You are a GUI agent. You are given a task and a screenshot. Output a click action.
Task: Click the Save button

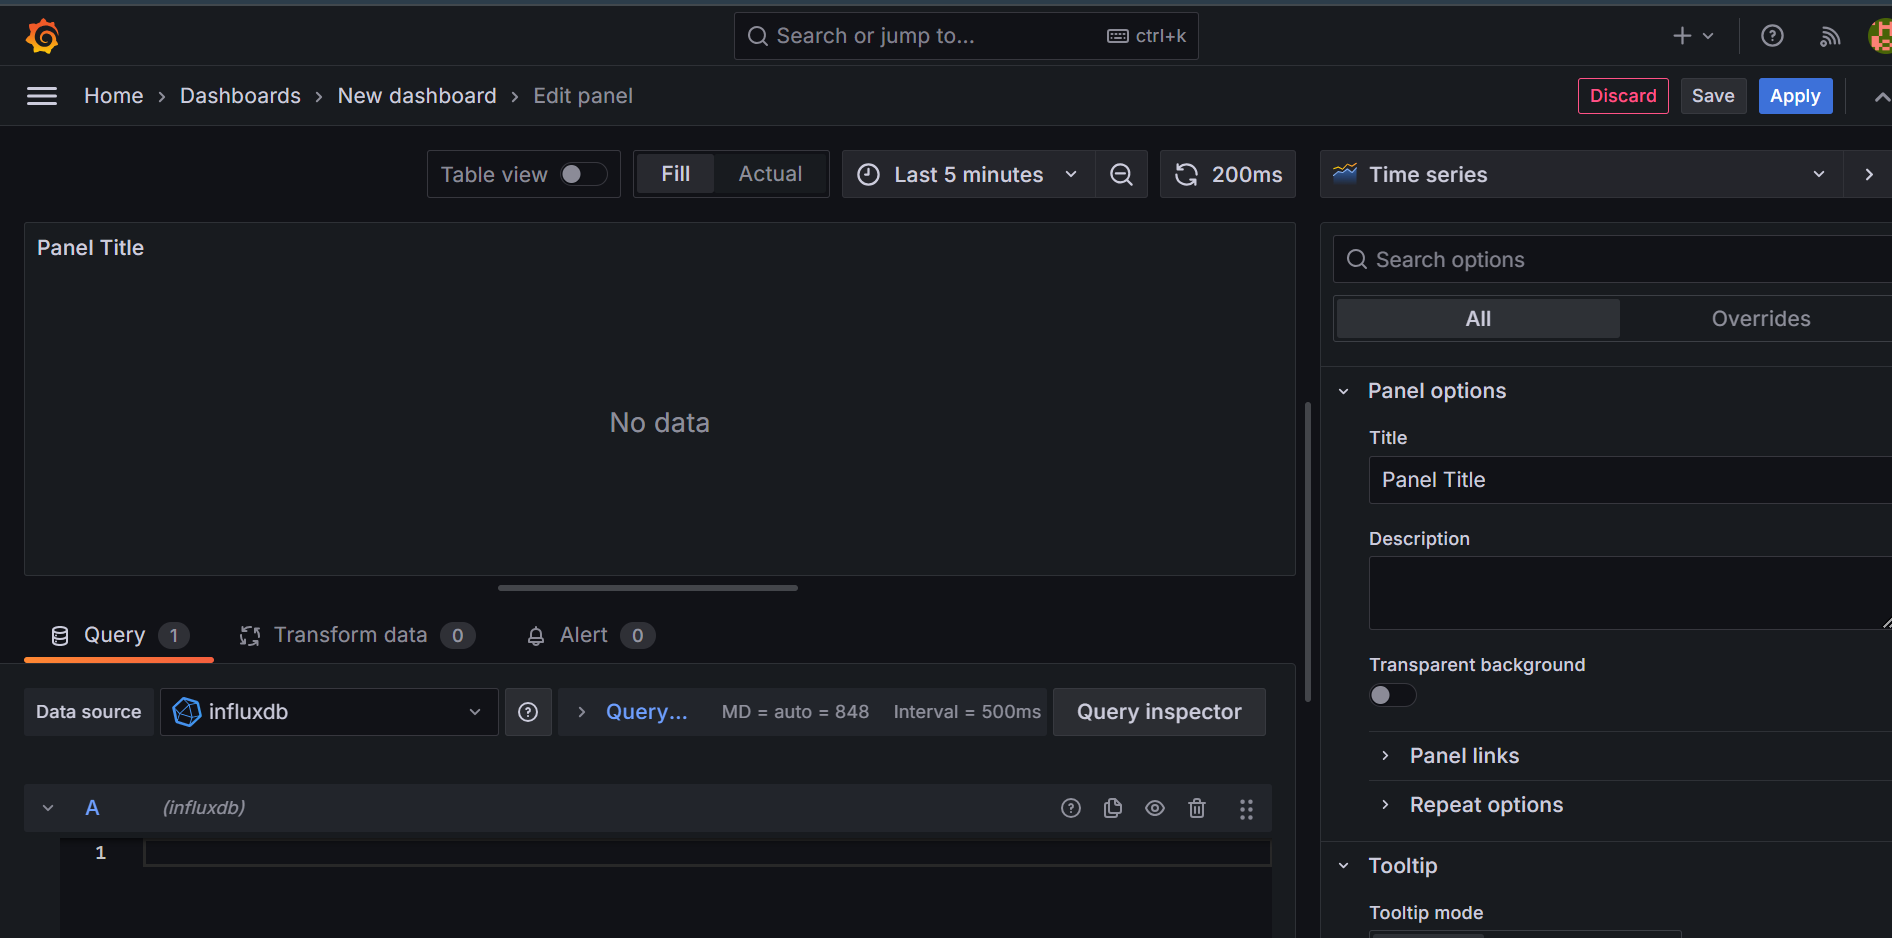point(1713,96)
